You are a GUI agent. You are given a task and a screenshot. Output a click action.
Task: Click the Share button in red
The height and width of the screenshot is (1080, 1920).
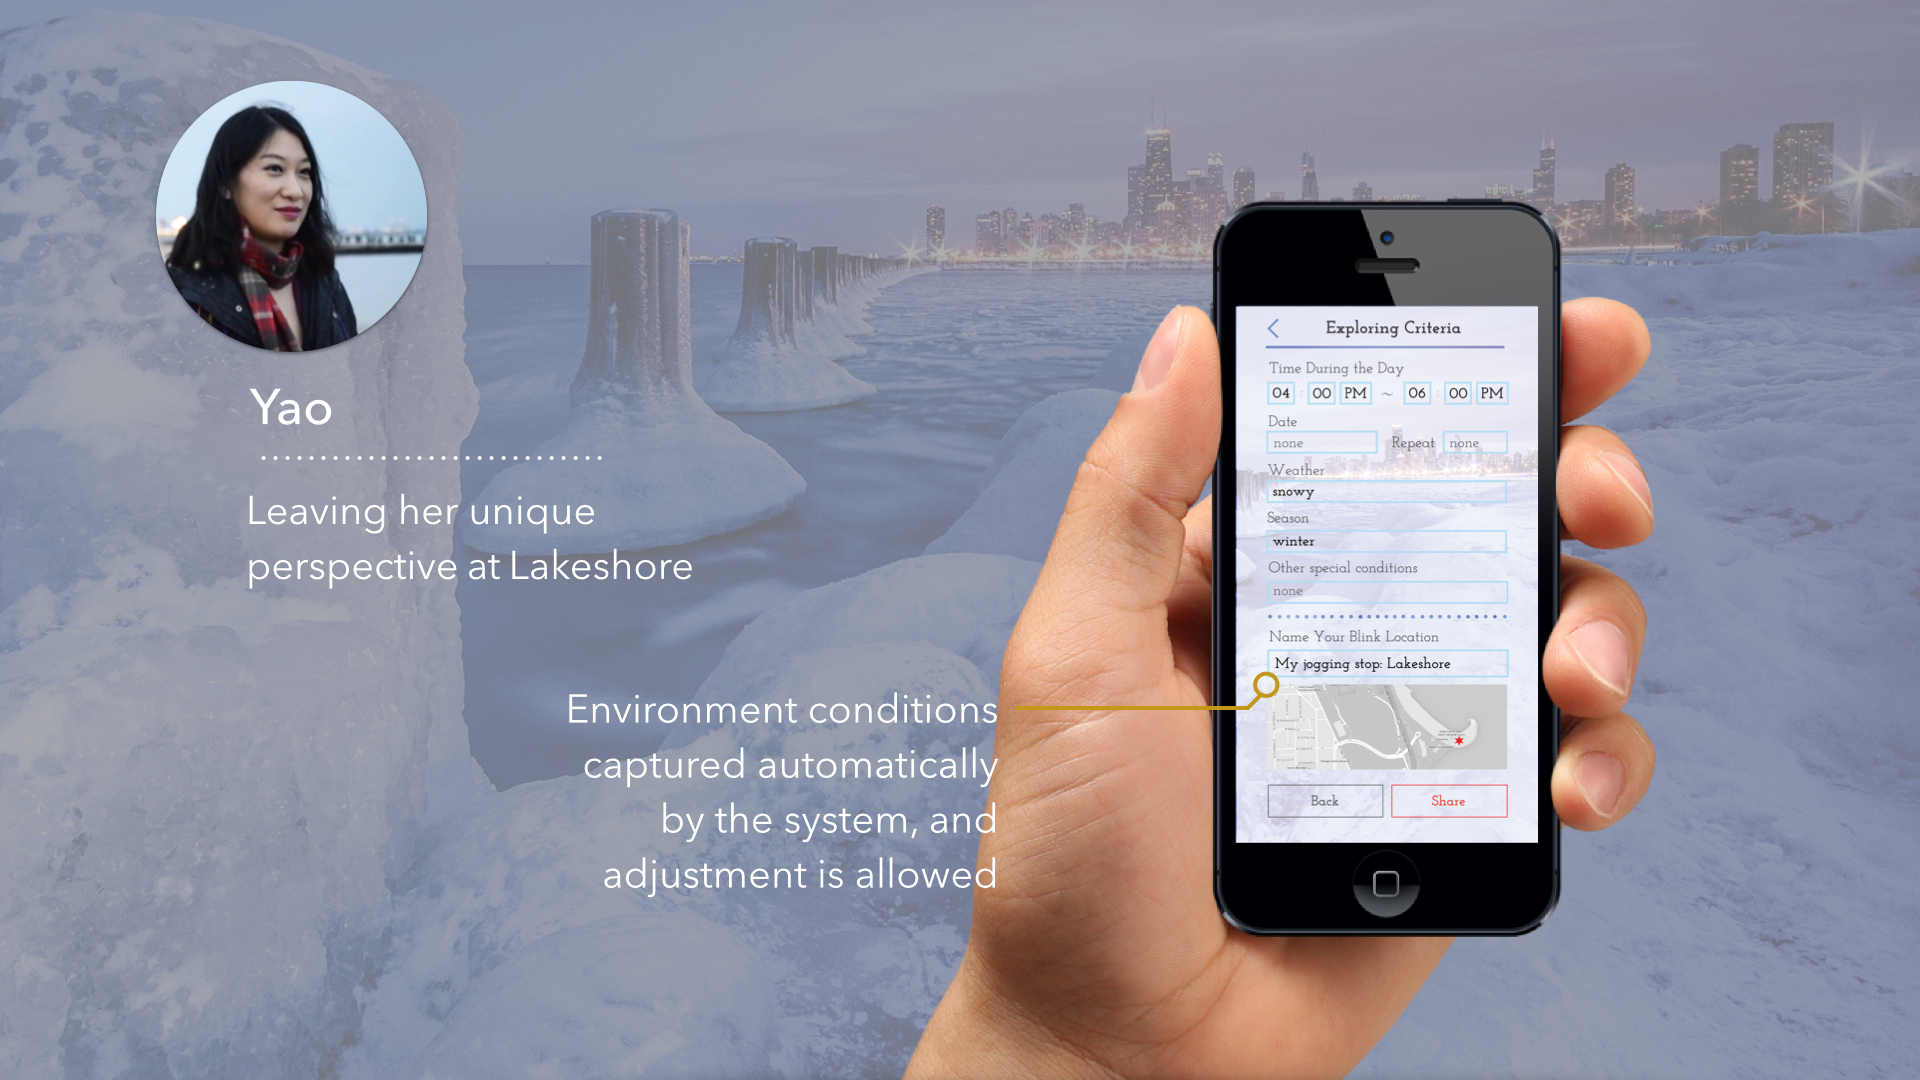click(1445, 800)
